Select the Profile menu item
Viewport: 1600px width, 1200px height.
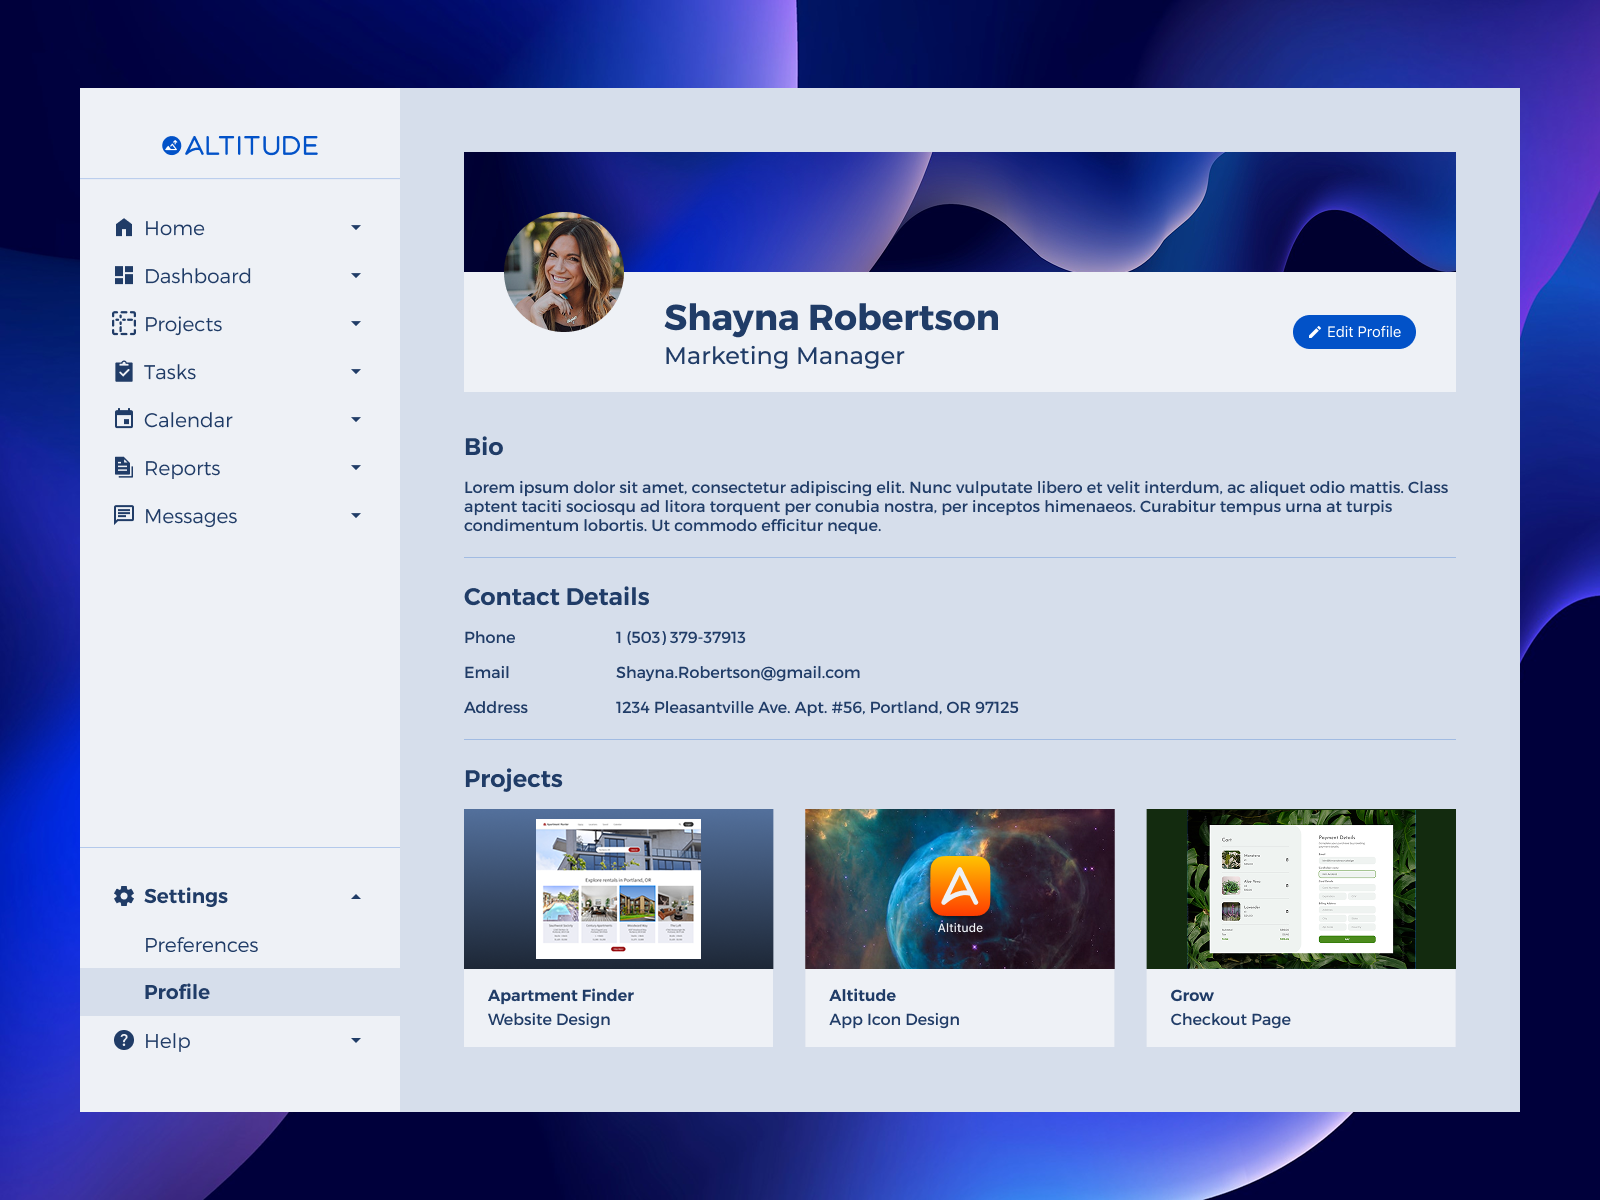coord(177,991)
